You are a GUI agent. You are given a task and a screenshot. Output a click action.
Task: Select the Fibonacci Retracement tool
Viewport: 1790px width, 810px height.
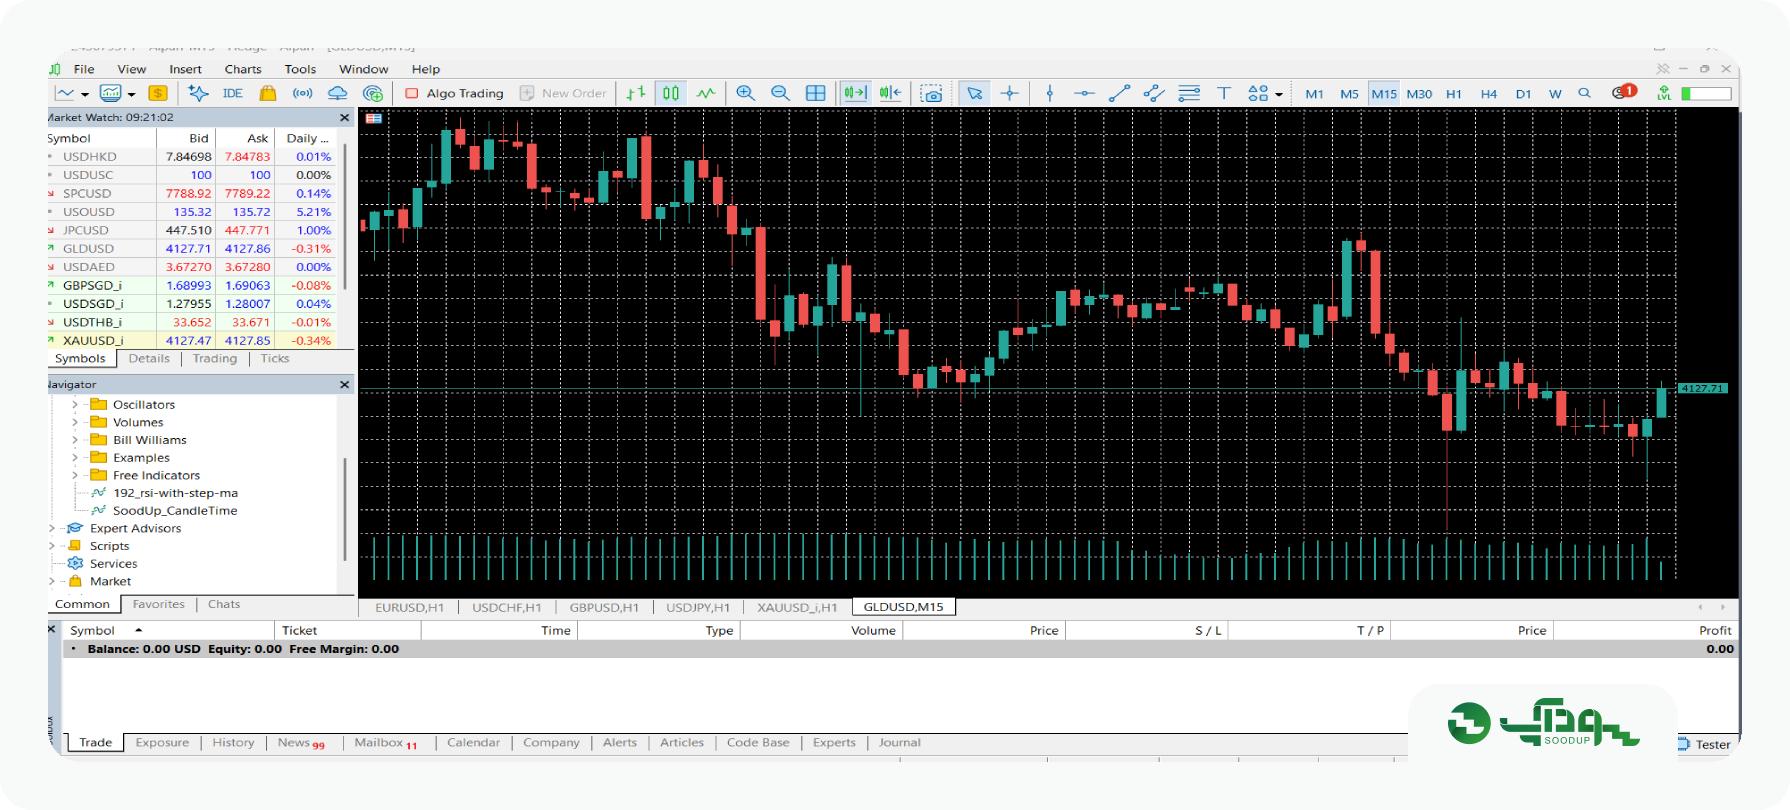pos(1189,93)
